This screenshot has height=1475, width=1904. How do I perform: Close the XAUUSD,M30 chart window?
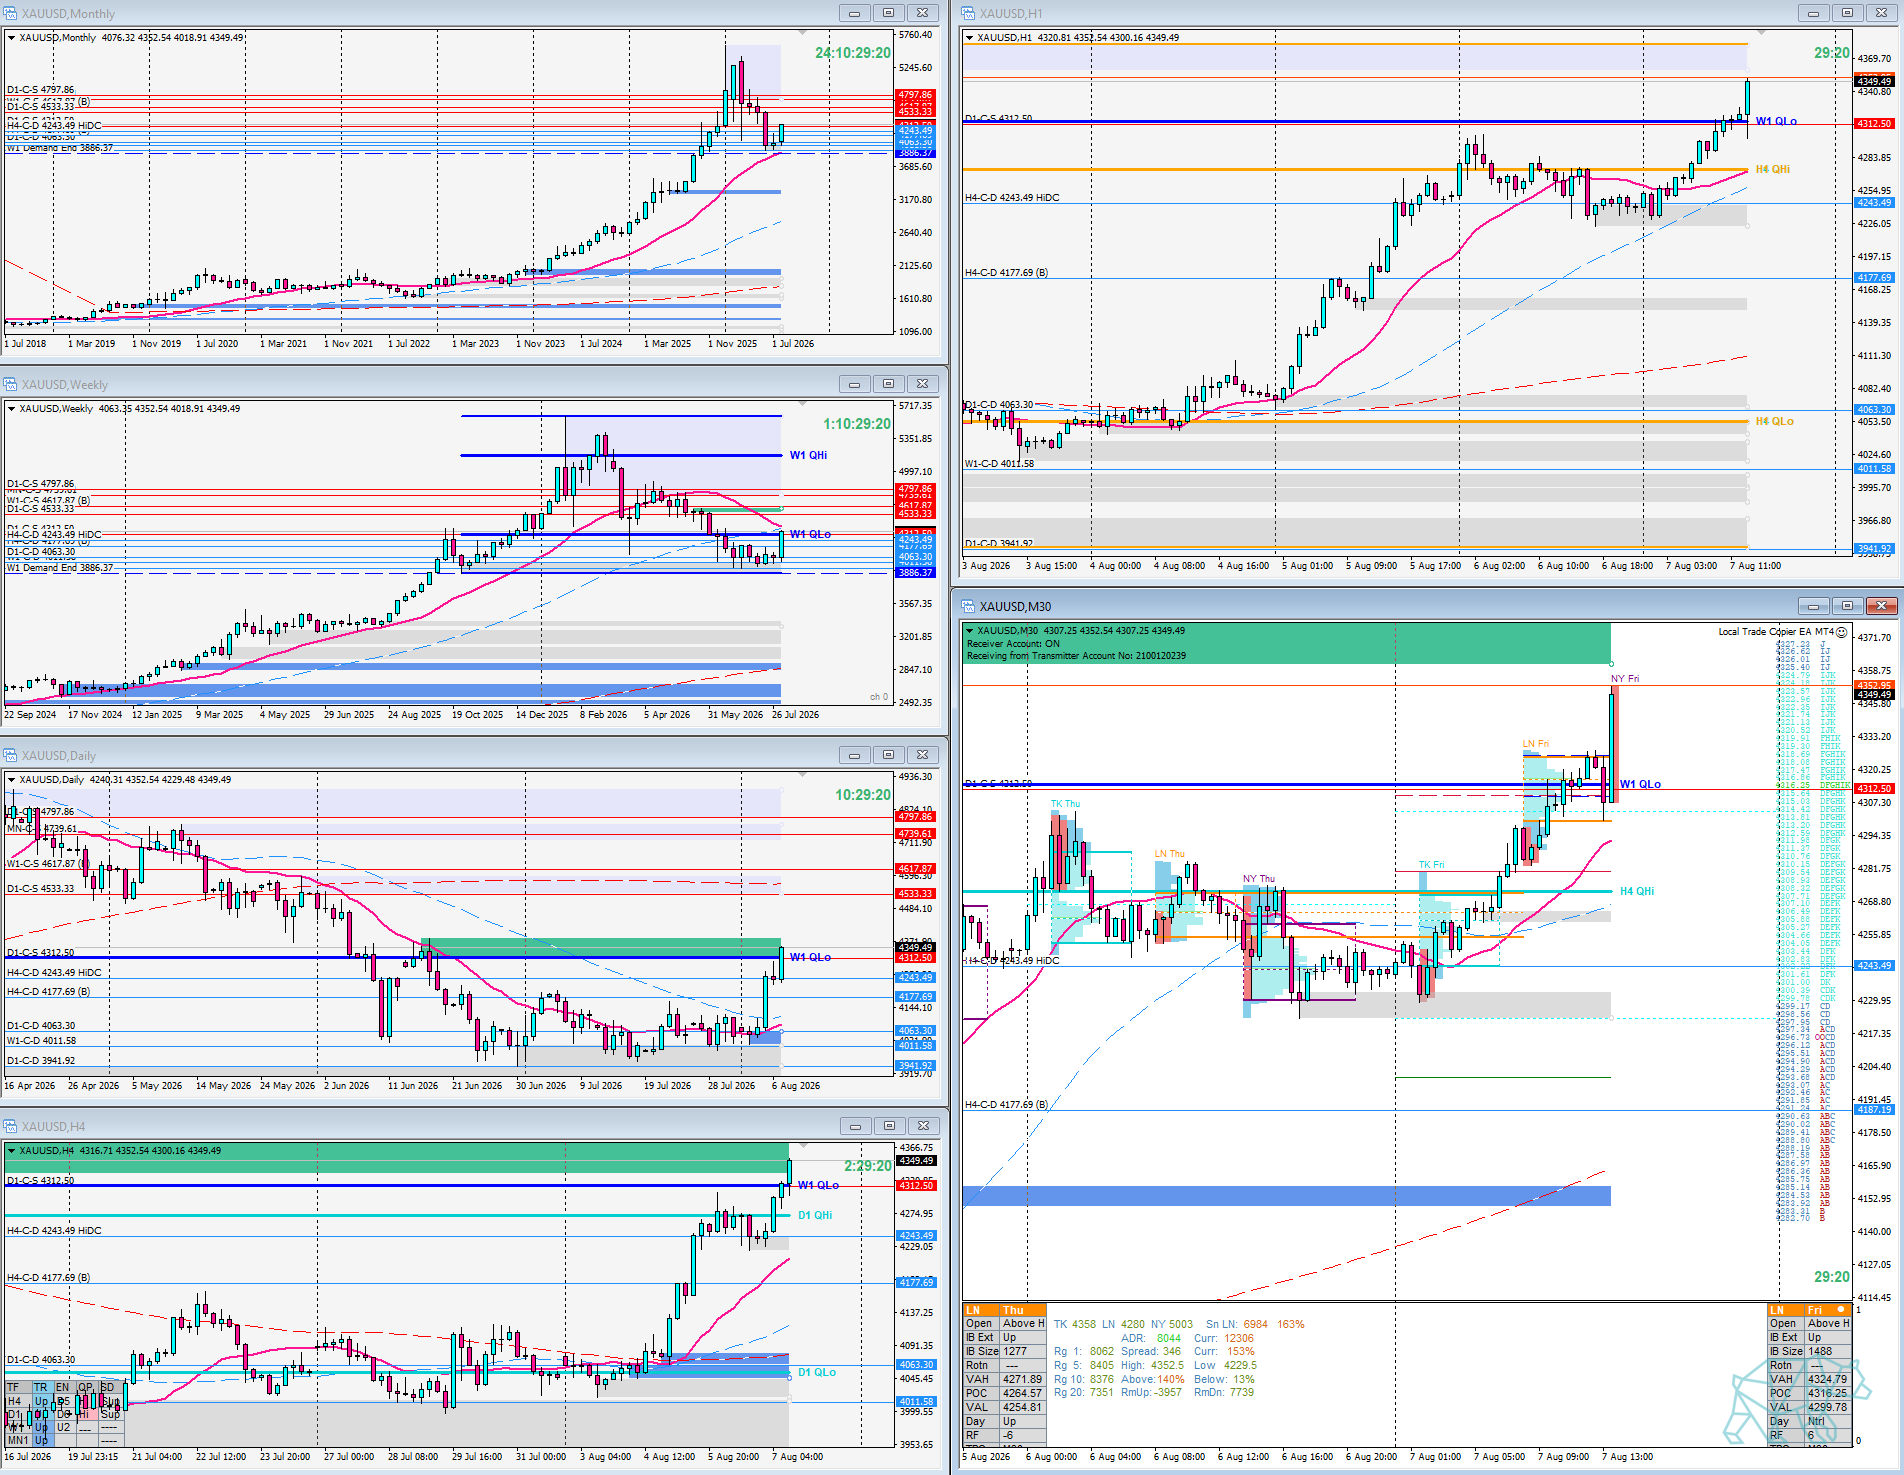(x=1881, y=606)
